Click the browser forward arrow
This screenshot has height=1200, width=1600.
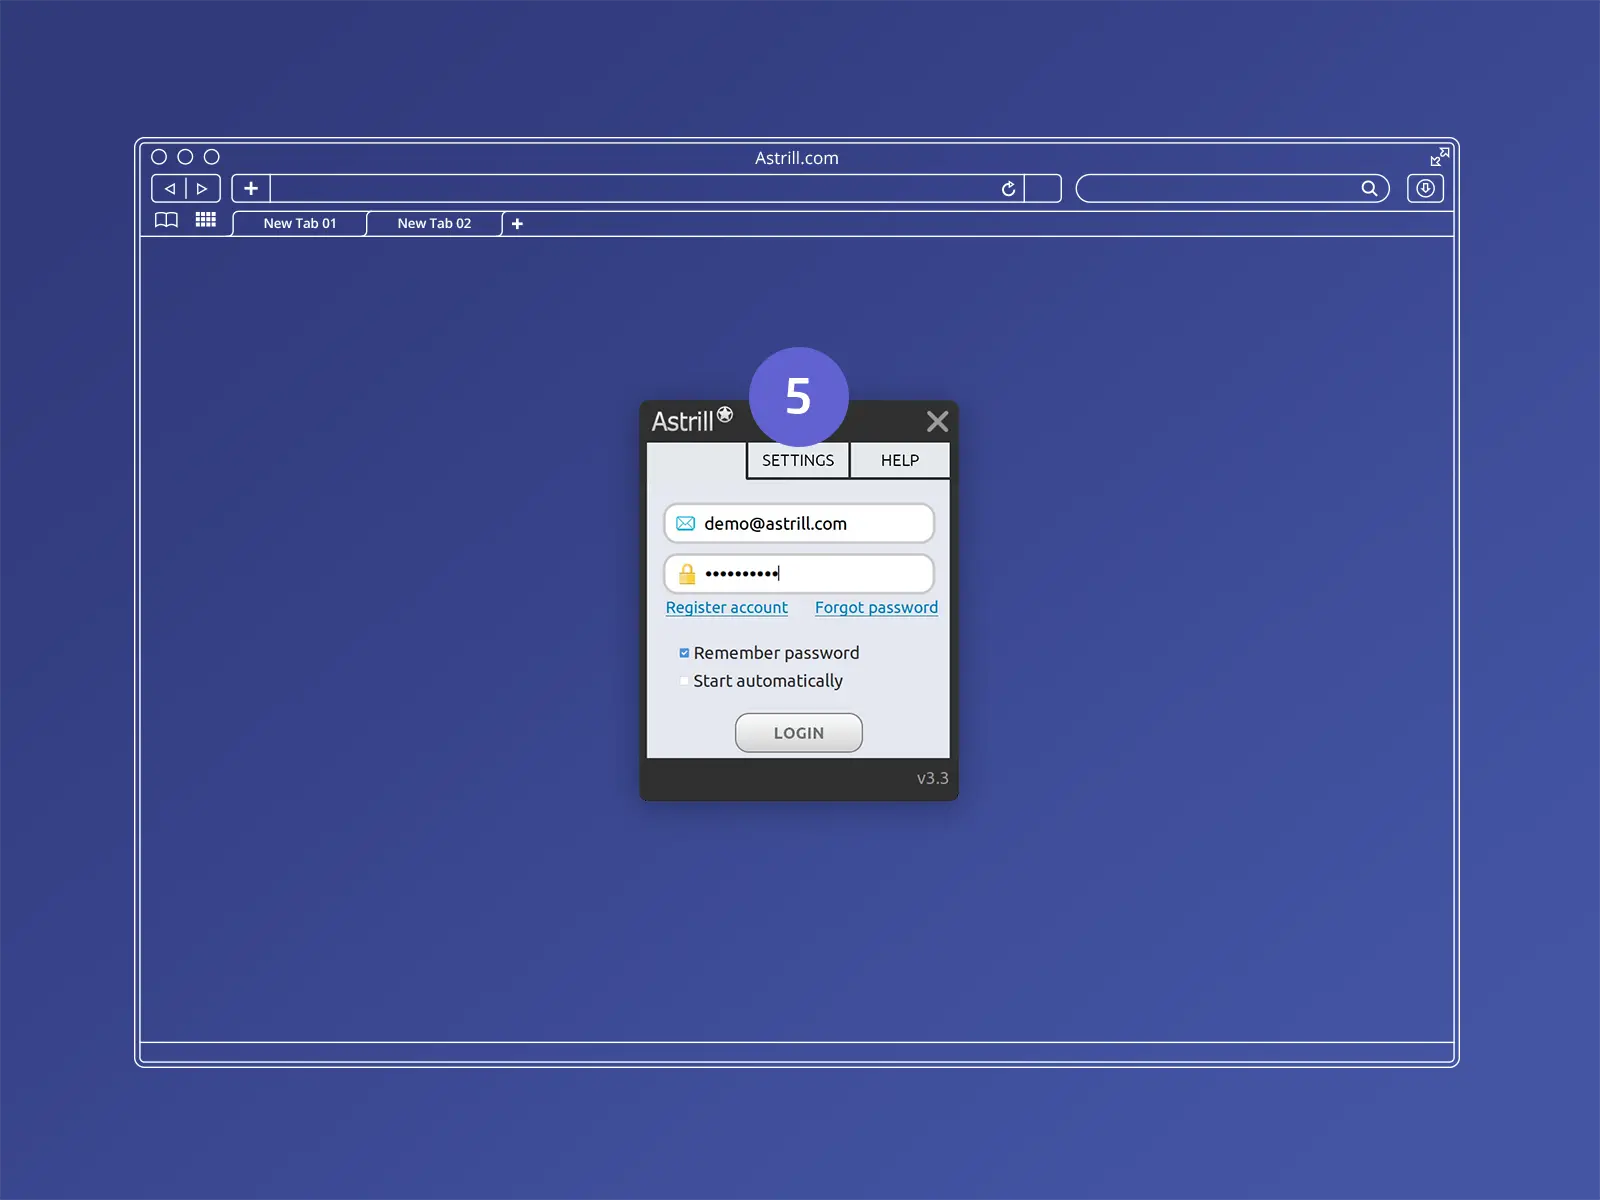click(202, 188)
